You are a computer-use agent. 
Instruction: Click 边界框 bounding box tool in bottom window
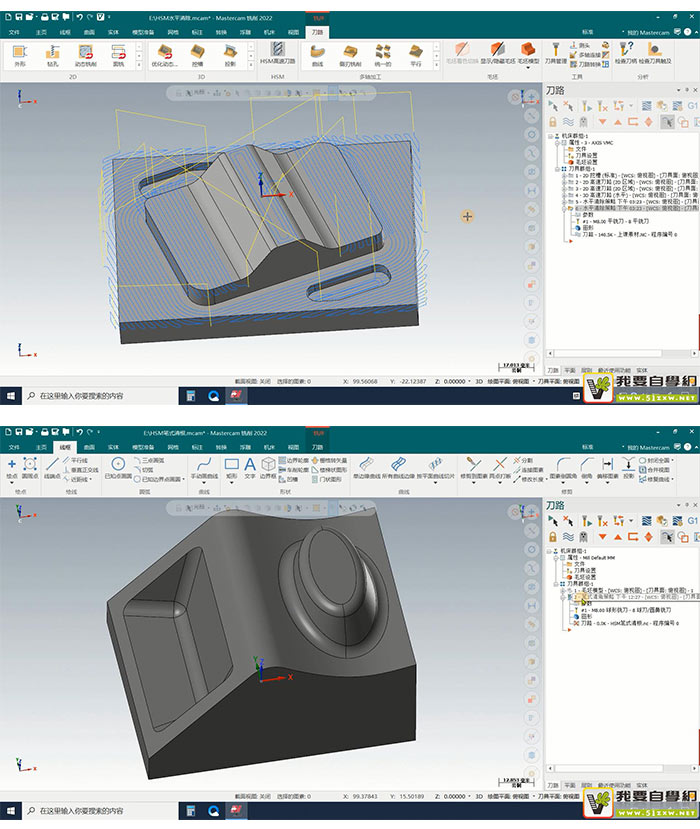[x=268, y=469]
